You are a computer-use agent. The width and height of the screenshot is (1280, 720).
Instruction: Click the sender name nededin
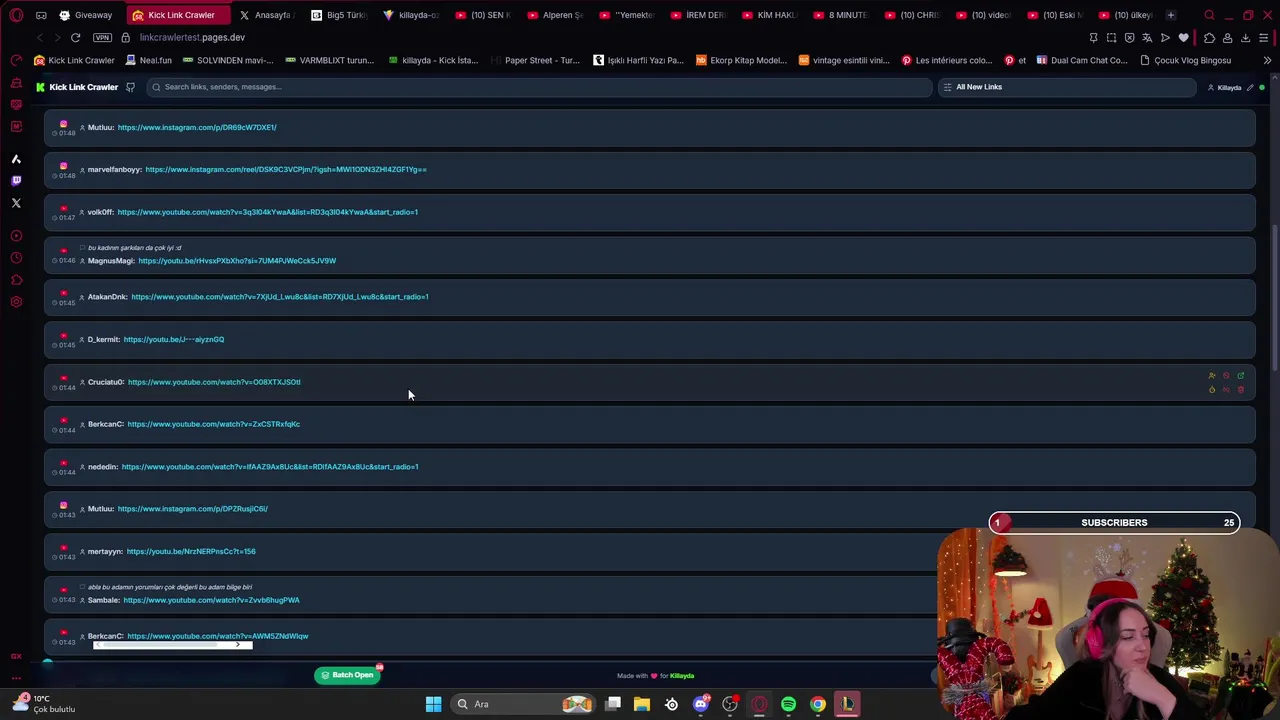pyautogui.click(x=102, y=467)
